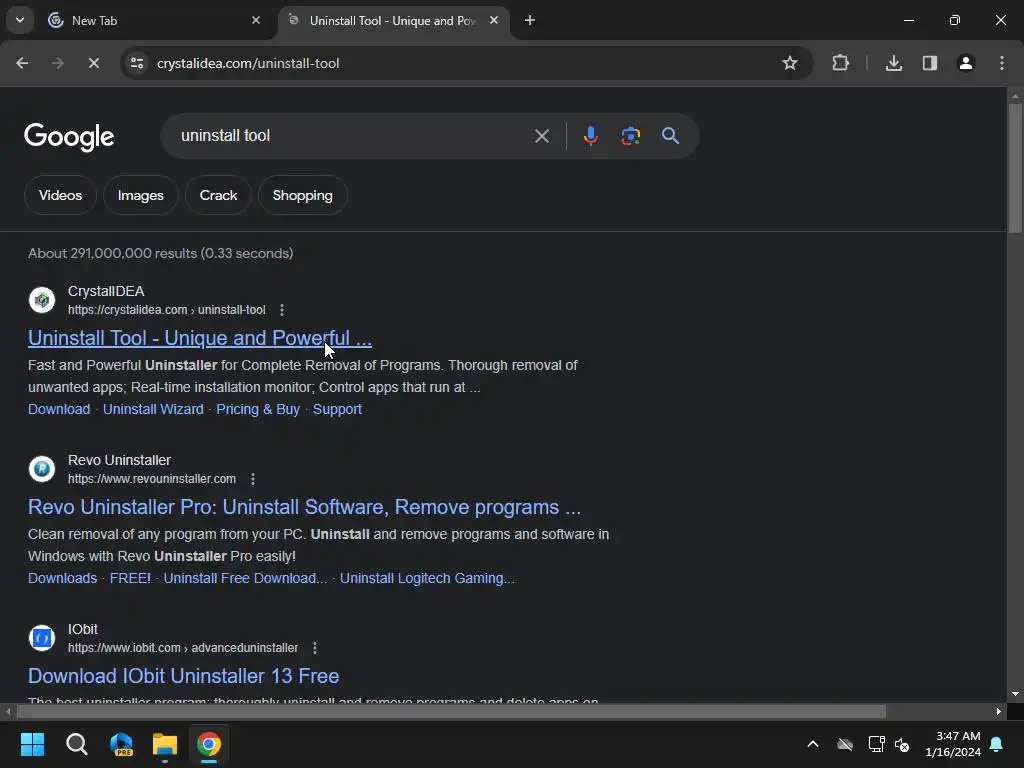The width and height of the screenshot is (1024, 768).
Task: Open the network status tray icon
Action: pyautogui.click(x=876, y=744)
